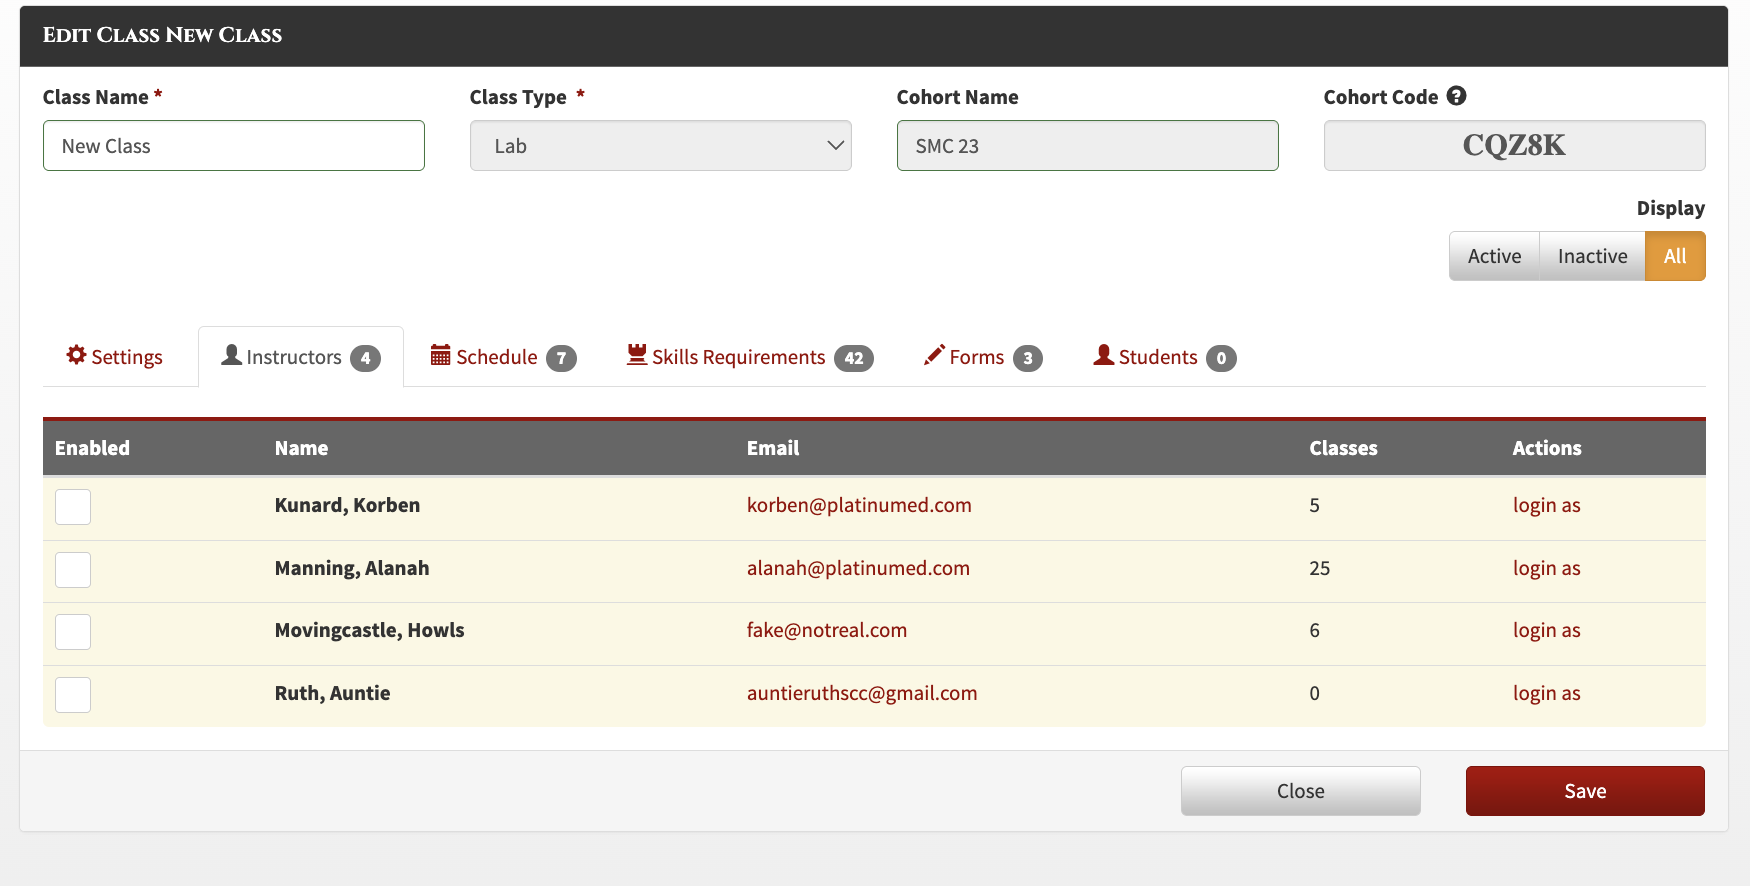The image size is (1750, 886).
Task: Save the class changes
Action: coord(1585,791)
